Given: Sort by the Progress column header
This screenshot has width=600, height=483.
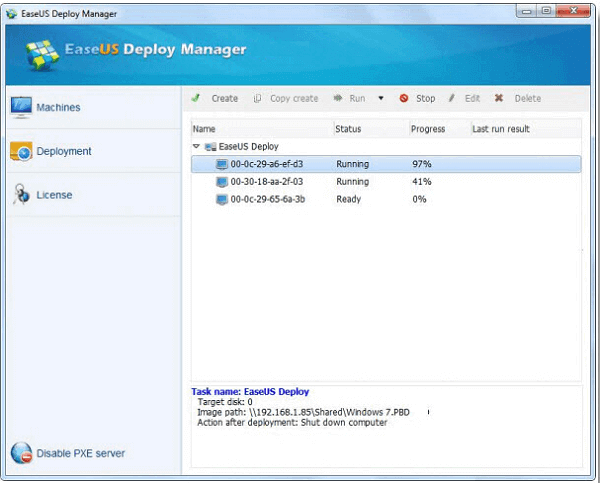Looking at the screenshot, I should (428, 129).
